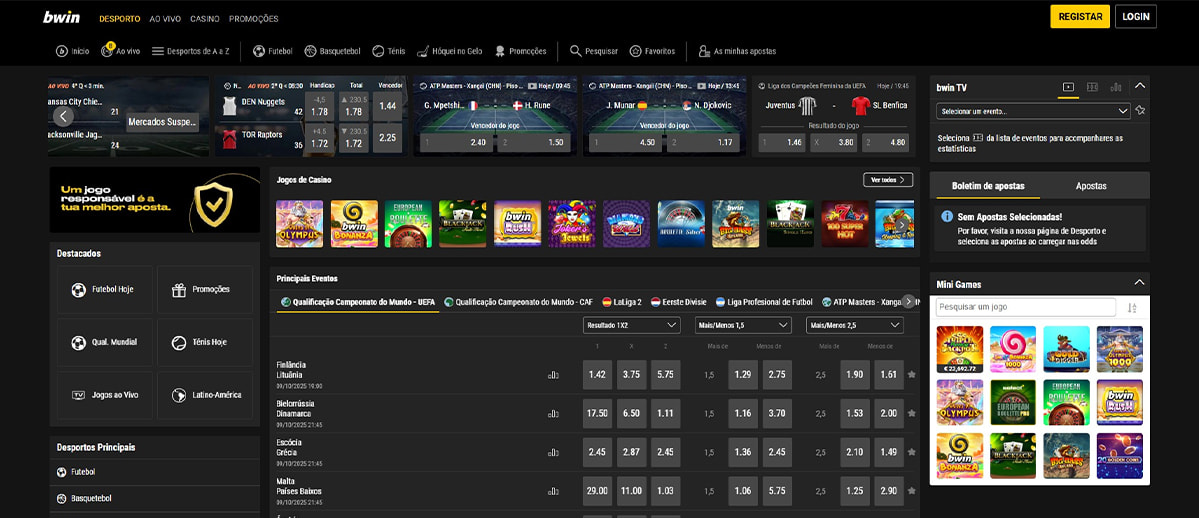Advance the casino games carousel right

[x=903, y=224]
